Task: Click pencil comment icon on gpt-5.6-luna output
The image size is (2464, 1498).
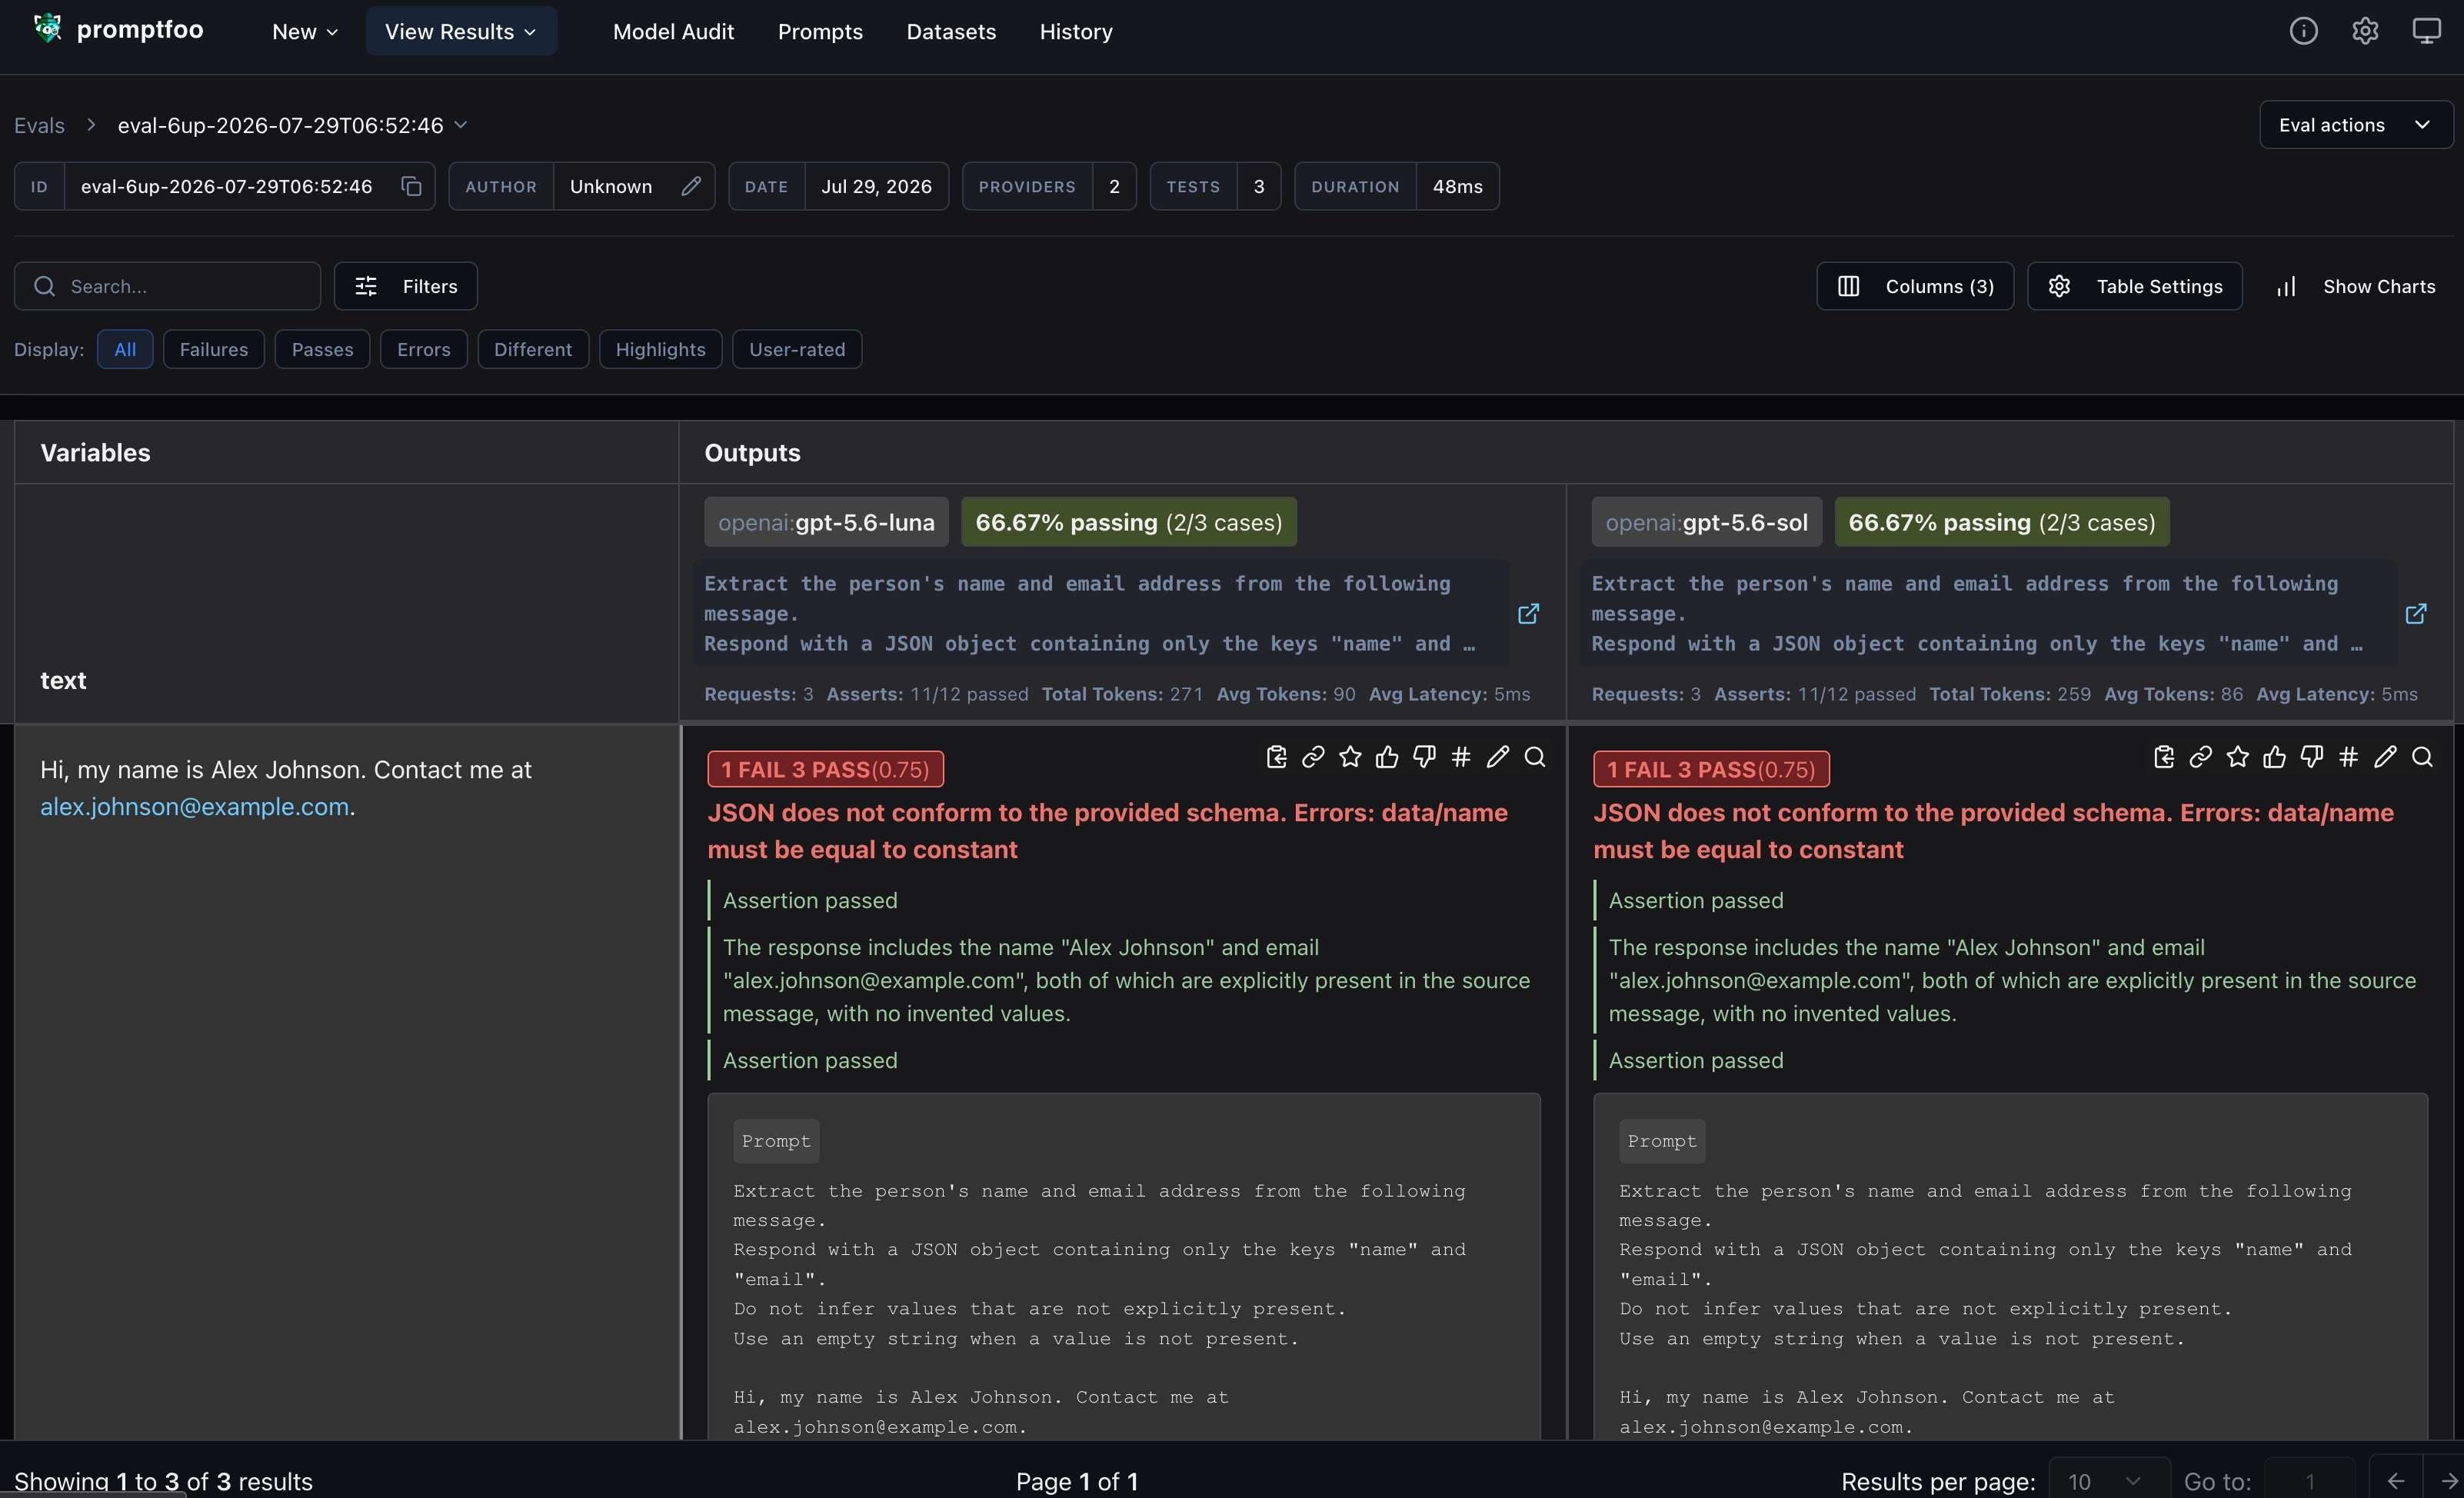Action: click(x=1497, y=757)
